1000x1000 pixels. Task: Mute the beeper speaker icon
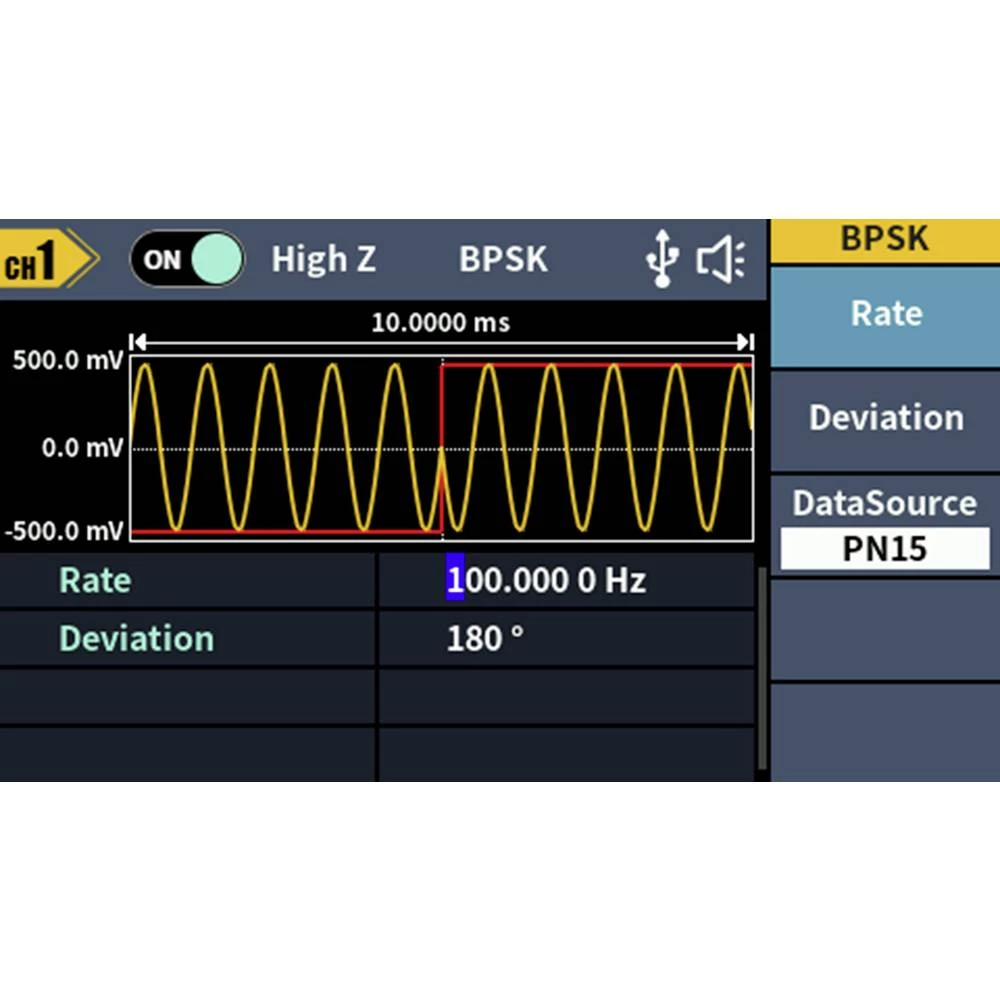click(720, 261)
